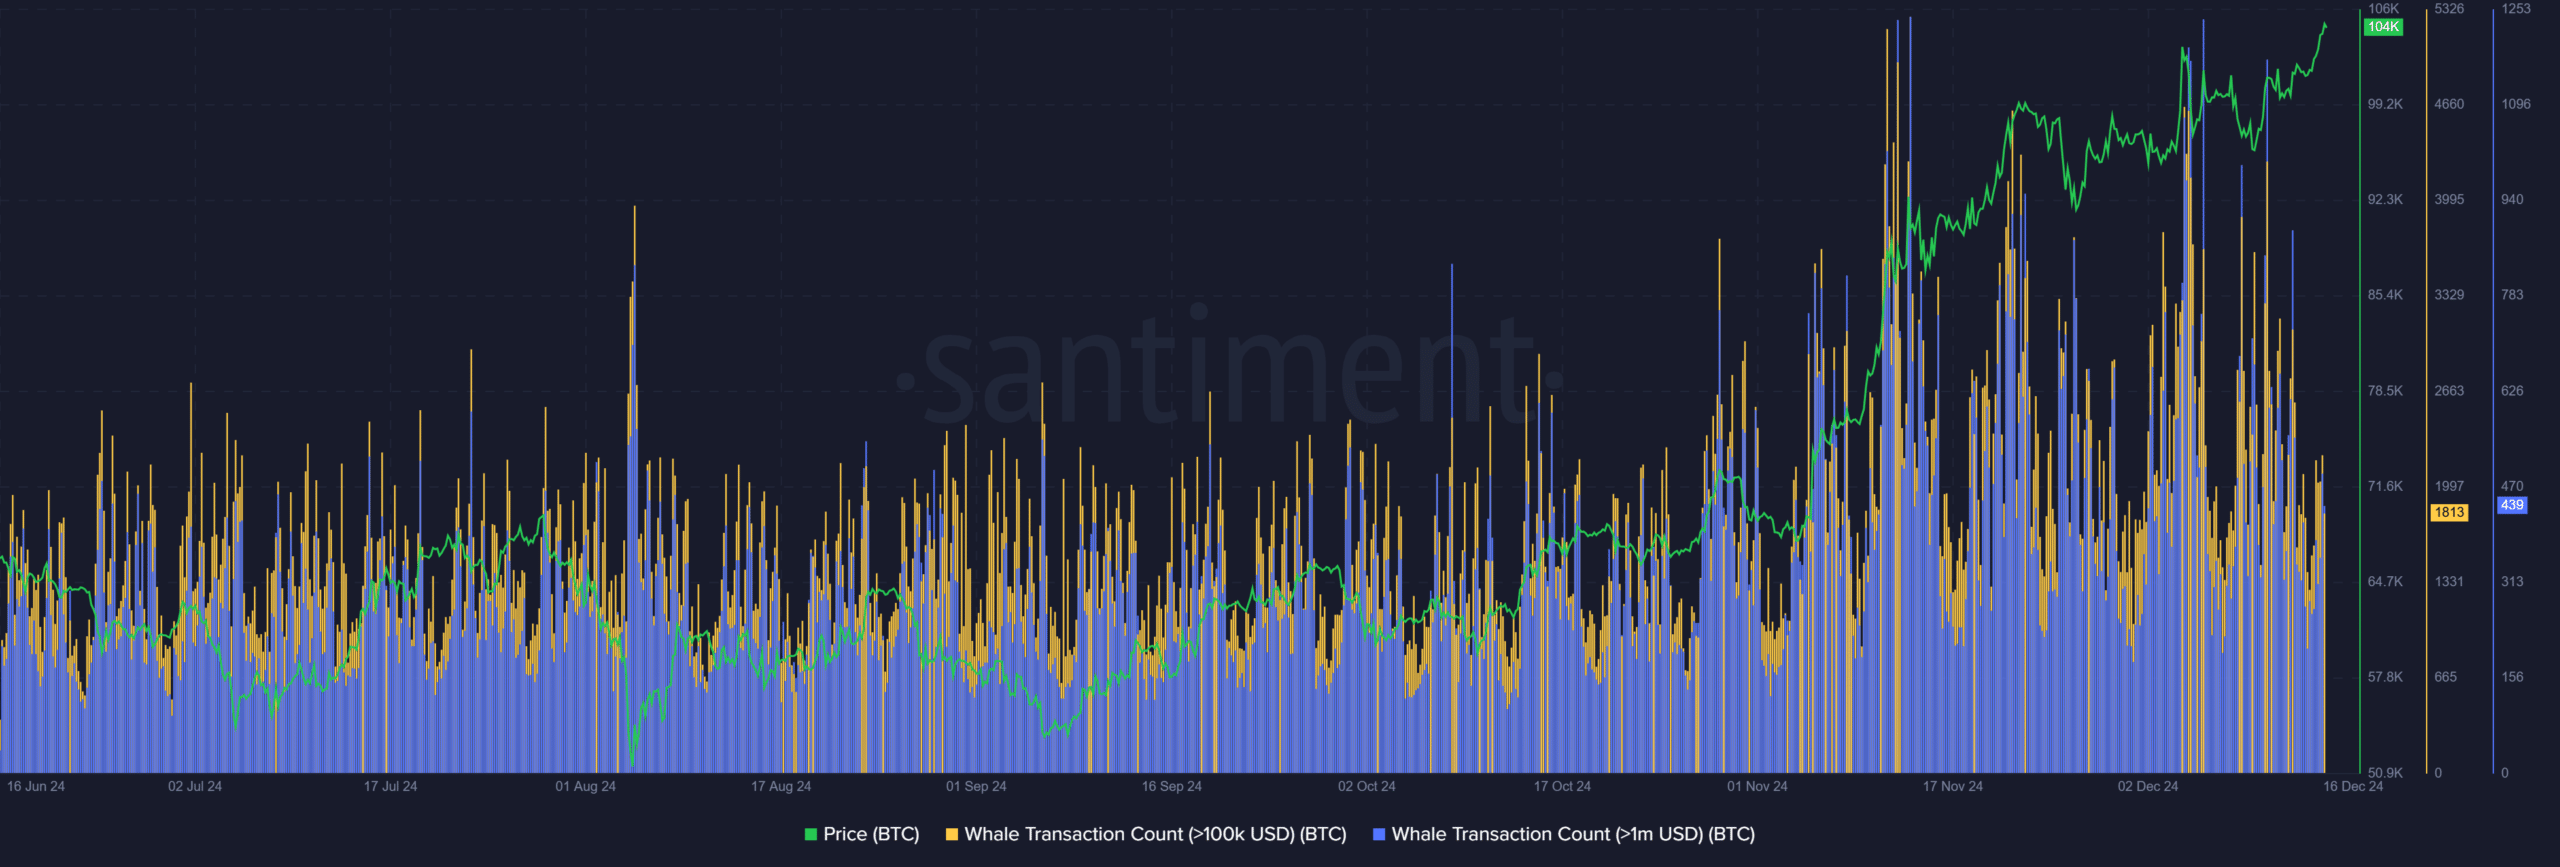Click the 783 axis label

(x=2513, y=295)
